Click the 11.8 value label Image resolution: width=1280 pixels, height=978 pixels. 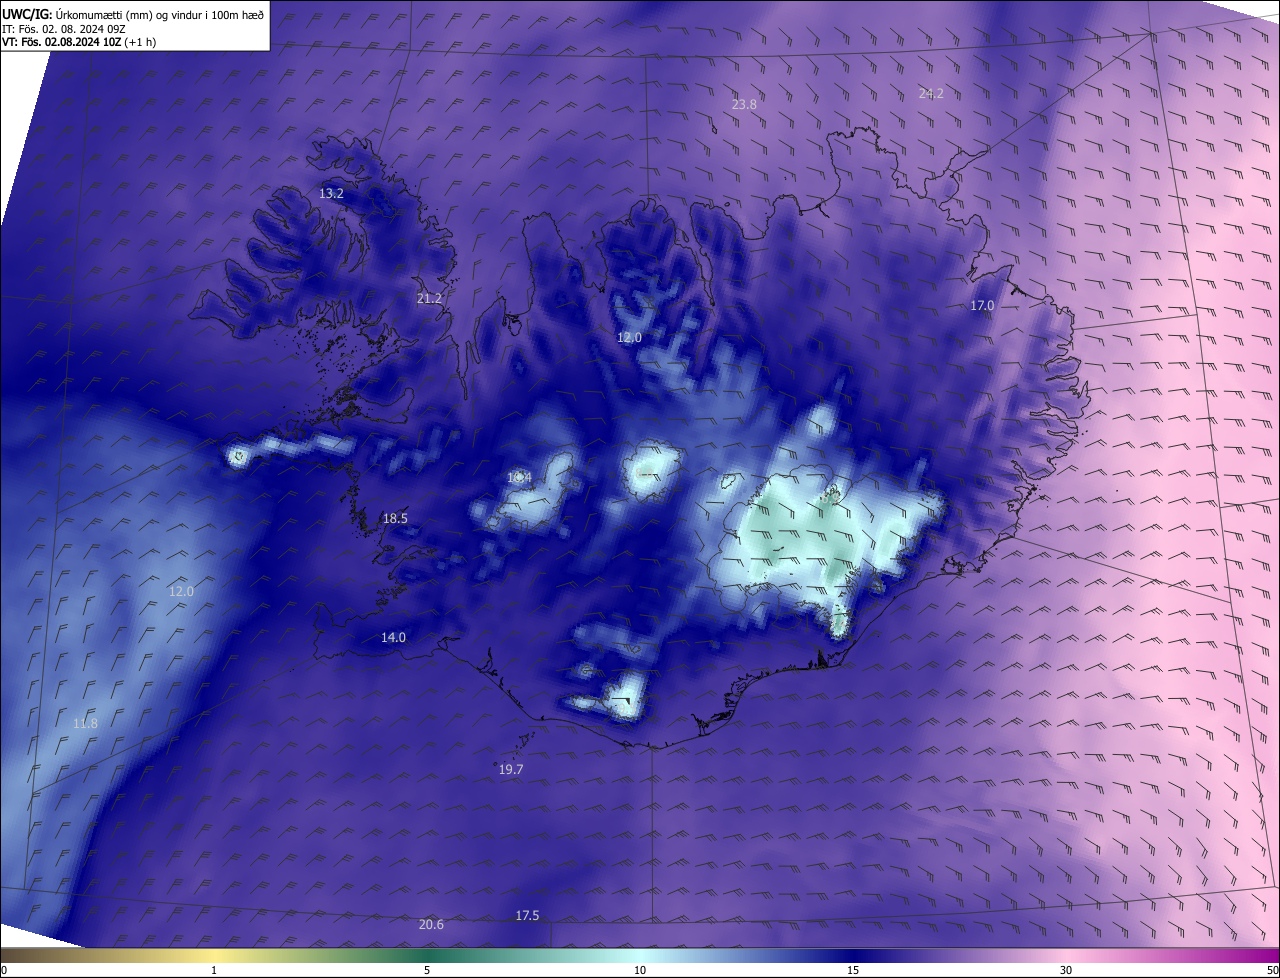[85, 723]
